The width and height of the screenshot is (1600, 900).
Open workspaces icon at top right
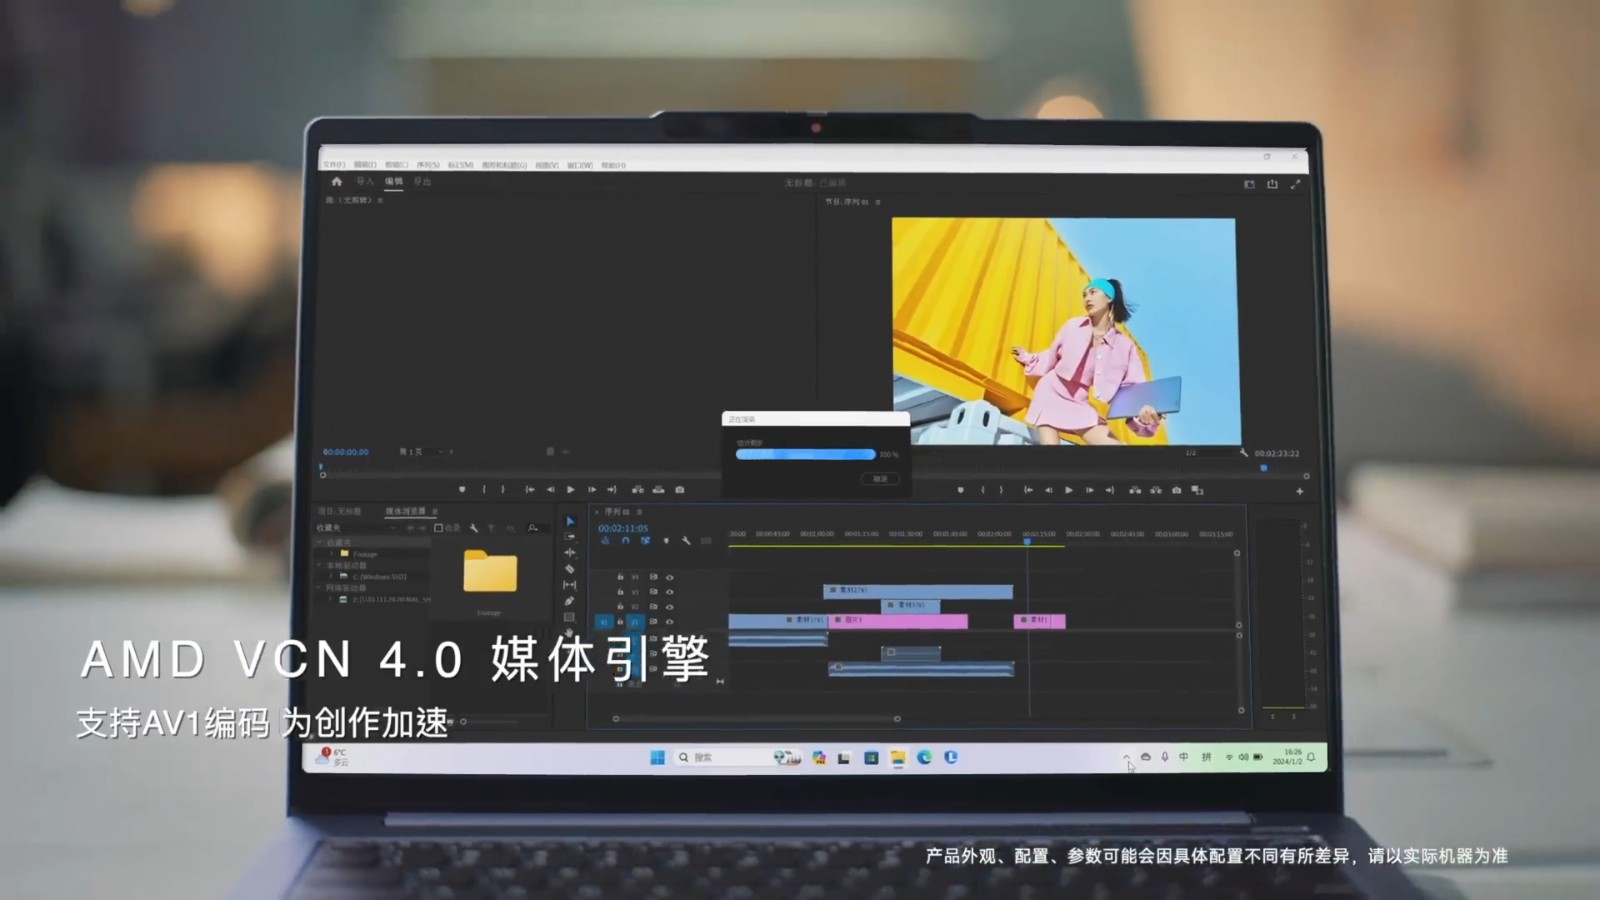coord(1249,184)
